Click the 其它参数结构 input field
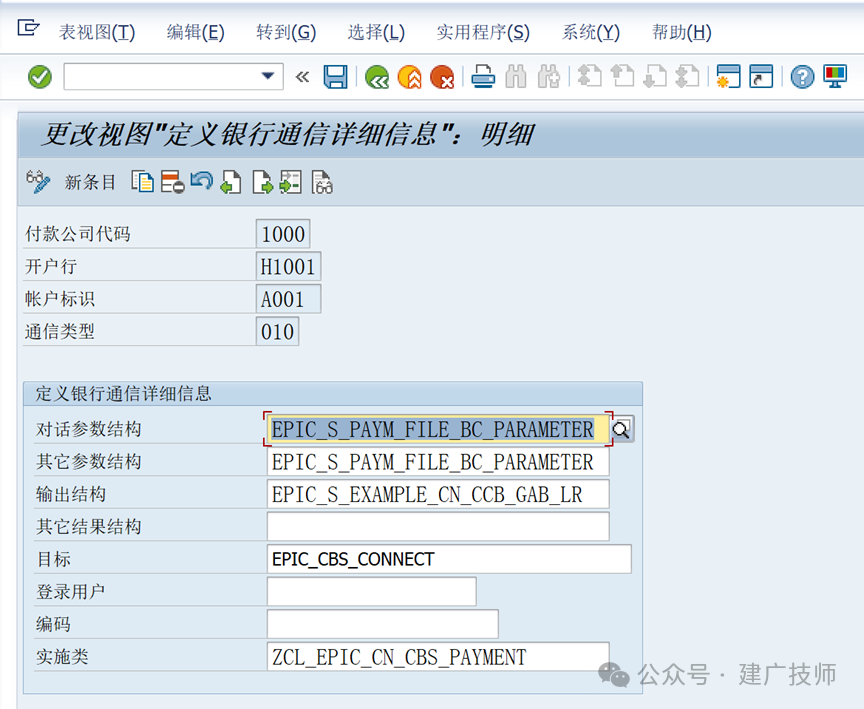 [x=438, y=462]
